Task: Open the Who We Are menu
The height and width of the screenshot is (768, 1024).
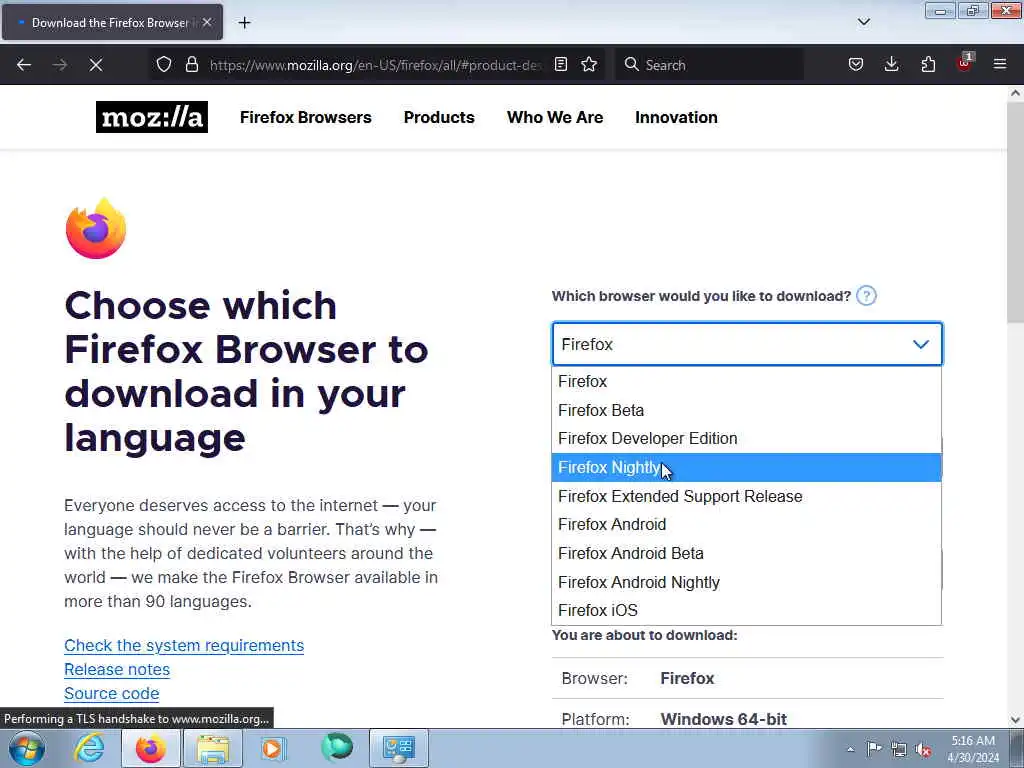Action: 554,118
